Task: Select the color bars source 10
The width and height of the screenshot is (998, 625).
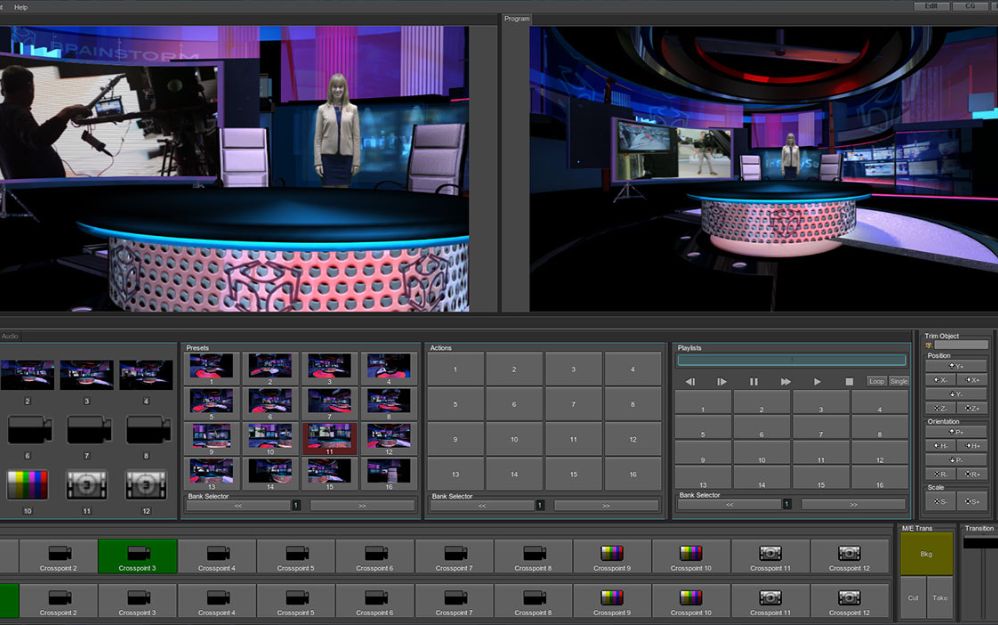Action: pyautogui.click(x=27, y=485)
